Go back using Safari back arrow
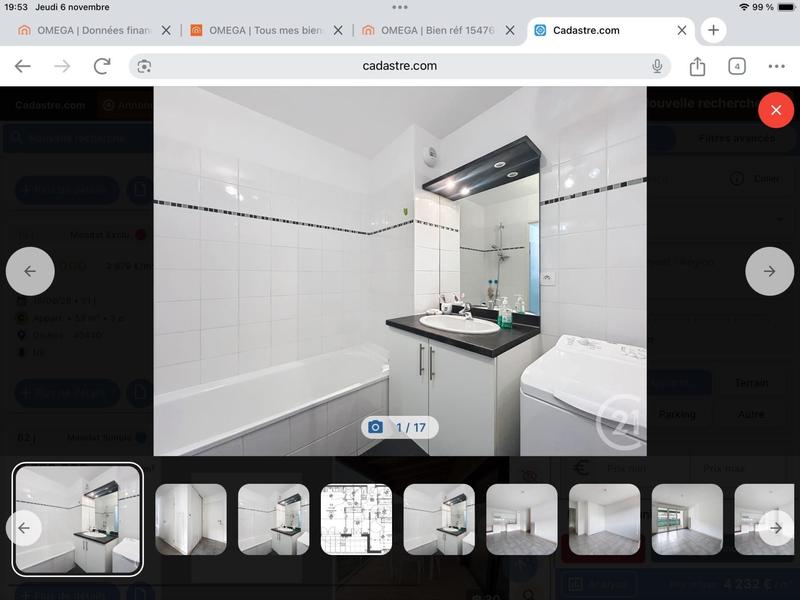This screenshot has width=800, height=600. click(23, 66)
